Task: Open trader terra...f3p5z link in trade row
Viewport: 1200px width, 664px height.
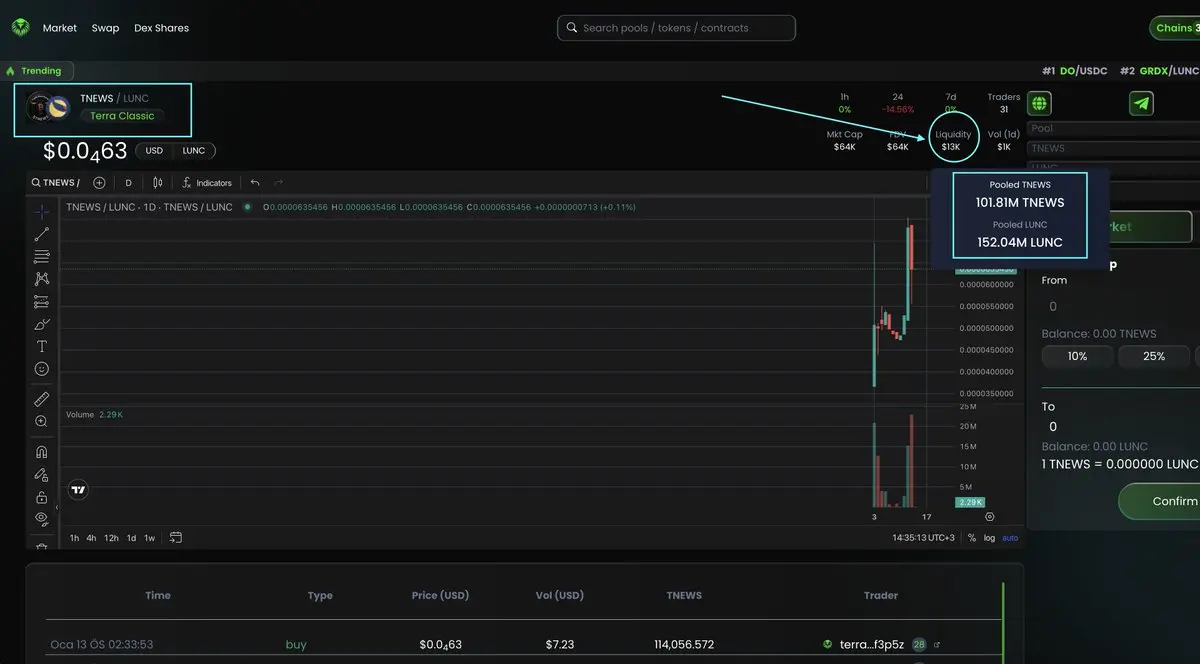Action: click(x=872, y=645)
